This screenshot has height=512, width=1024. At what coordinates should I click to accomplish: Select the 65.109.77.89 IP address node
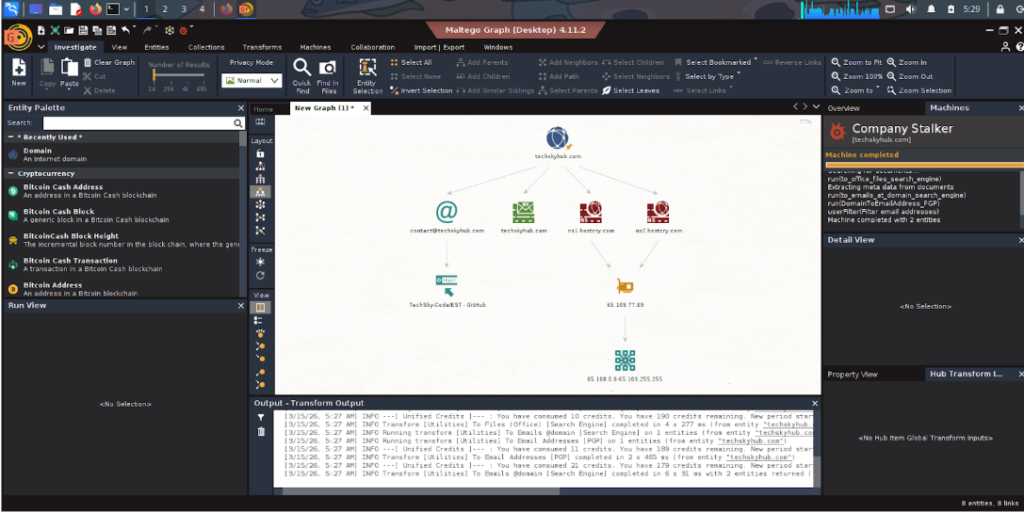(x=625, y=286)
